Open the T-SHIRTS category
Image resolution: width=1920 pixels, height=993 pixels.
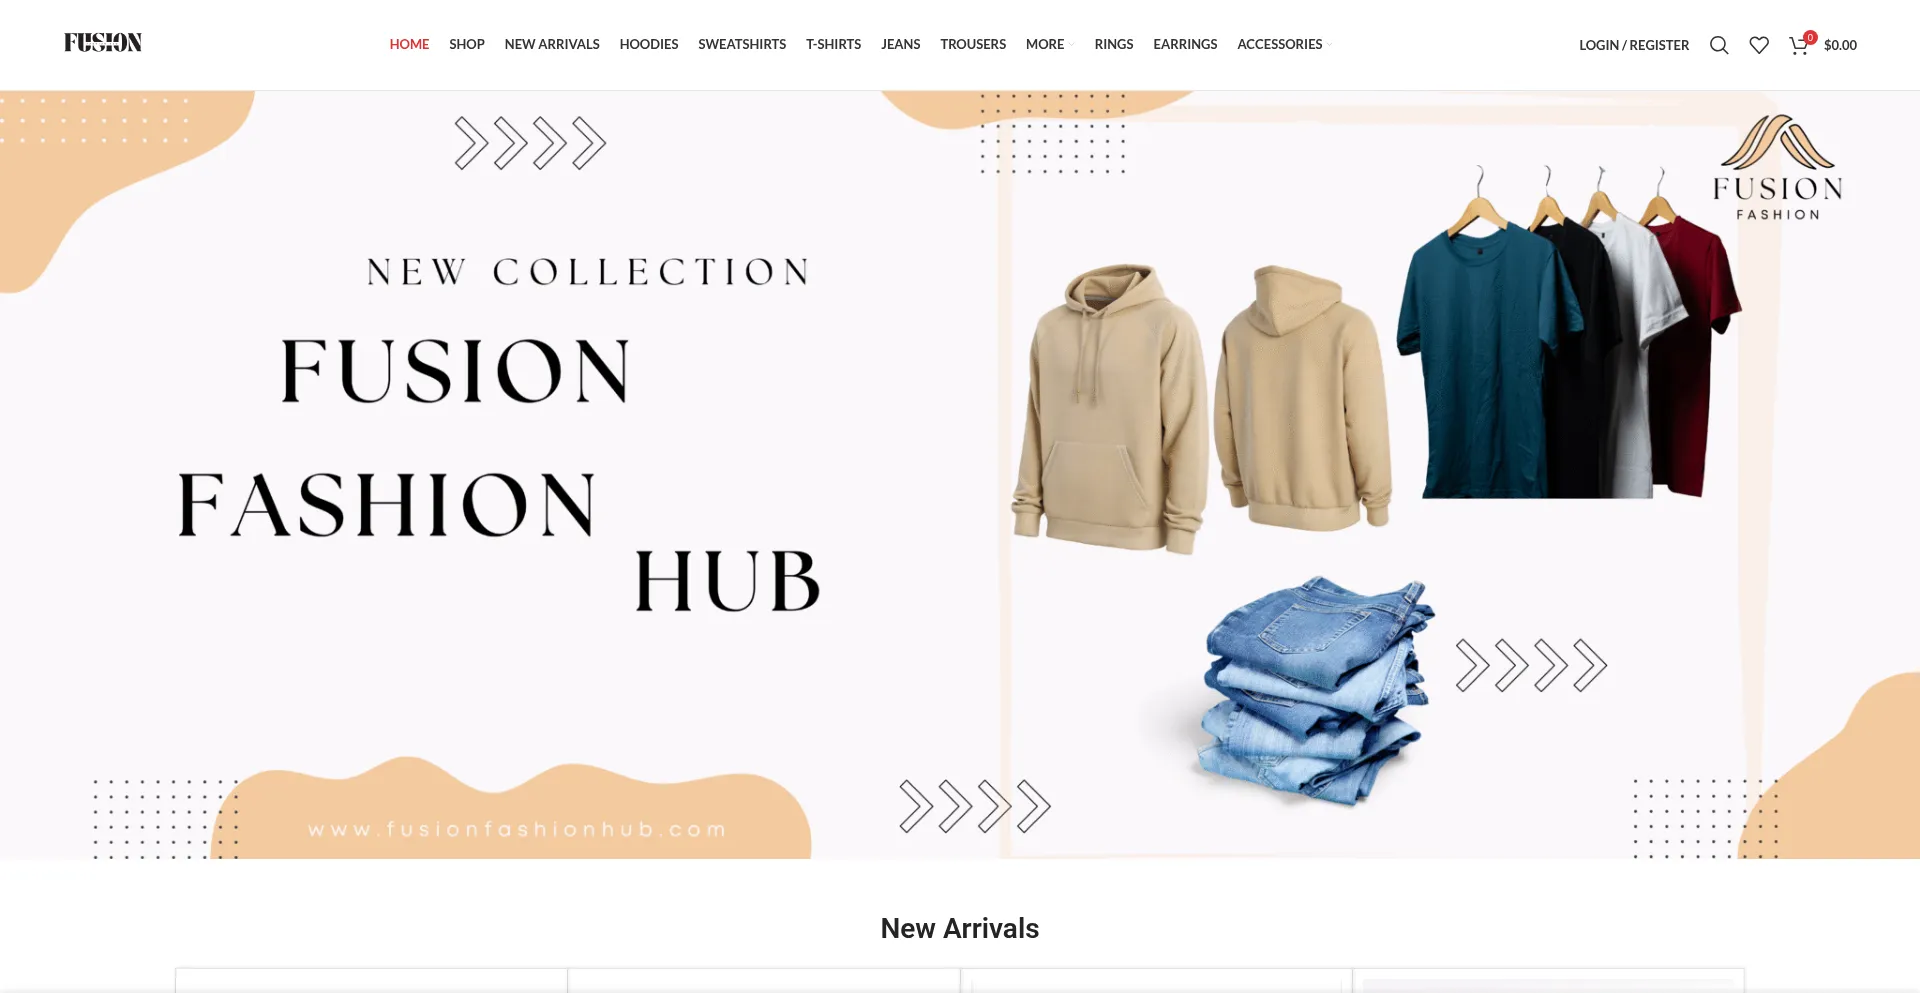[x=833, y=44]
